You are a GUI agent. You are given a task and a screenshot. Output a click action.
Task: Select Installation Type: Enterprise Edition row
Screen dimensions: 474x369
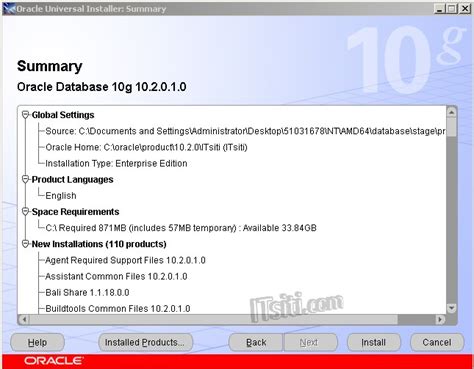tap(116, 163)
